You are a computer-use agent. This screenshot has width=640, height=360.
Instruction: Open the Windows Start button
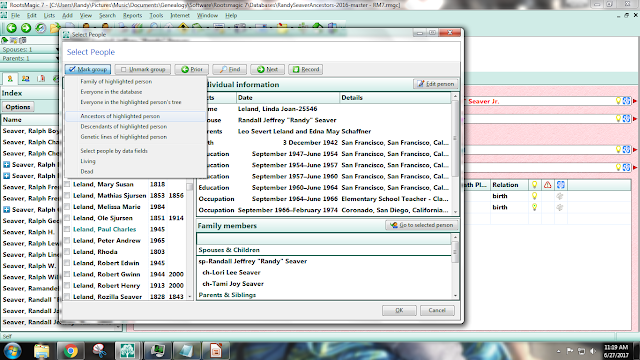click(x=12, y=351)
